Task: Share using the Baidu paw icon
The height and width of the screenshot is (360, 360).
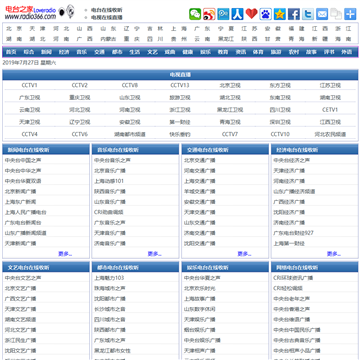Action: pyautogui.click(x=266, y=14)
